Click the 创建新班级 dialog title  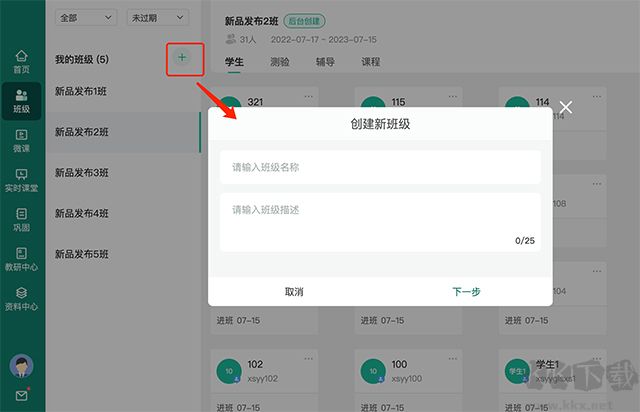[380, 124]
